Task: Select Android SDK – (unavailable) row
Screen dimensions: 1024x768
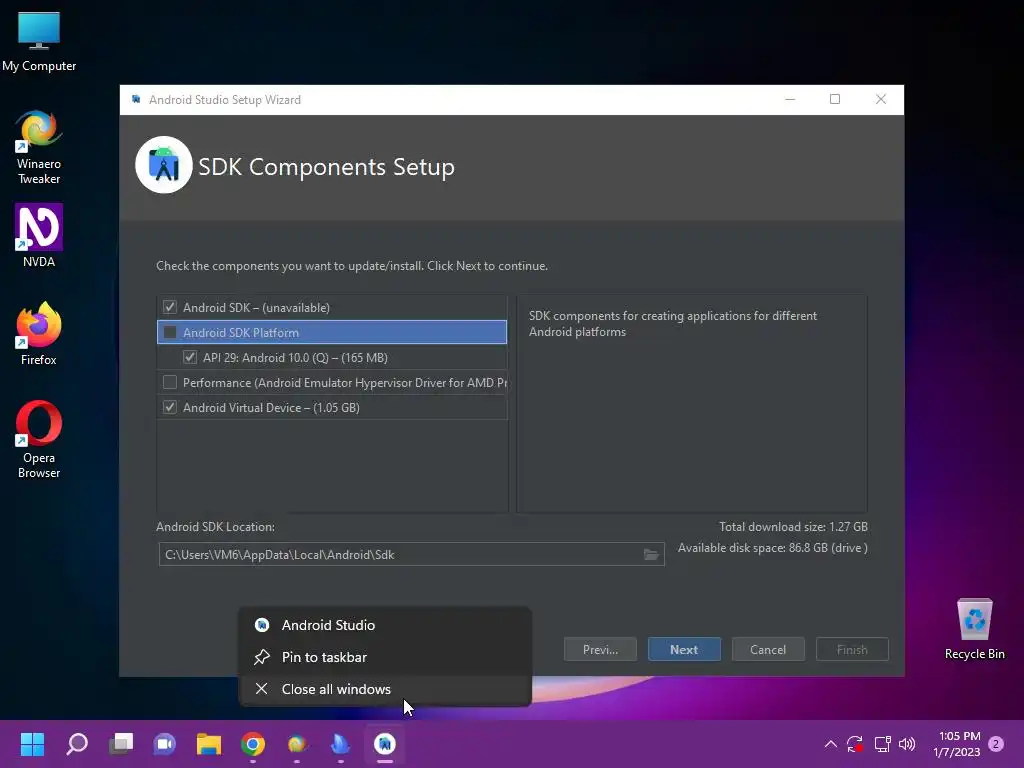Action: coord(332,307)
